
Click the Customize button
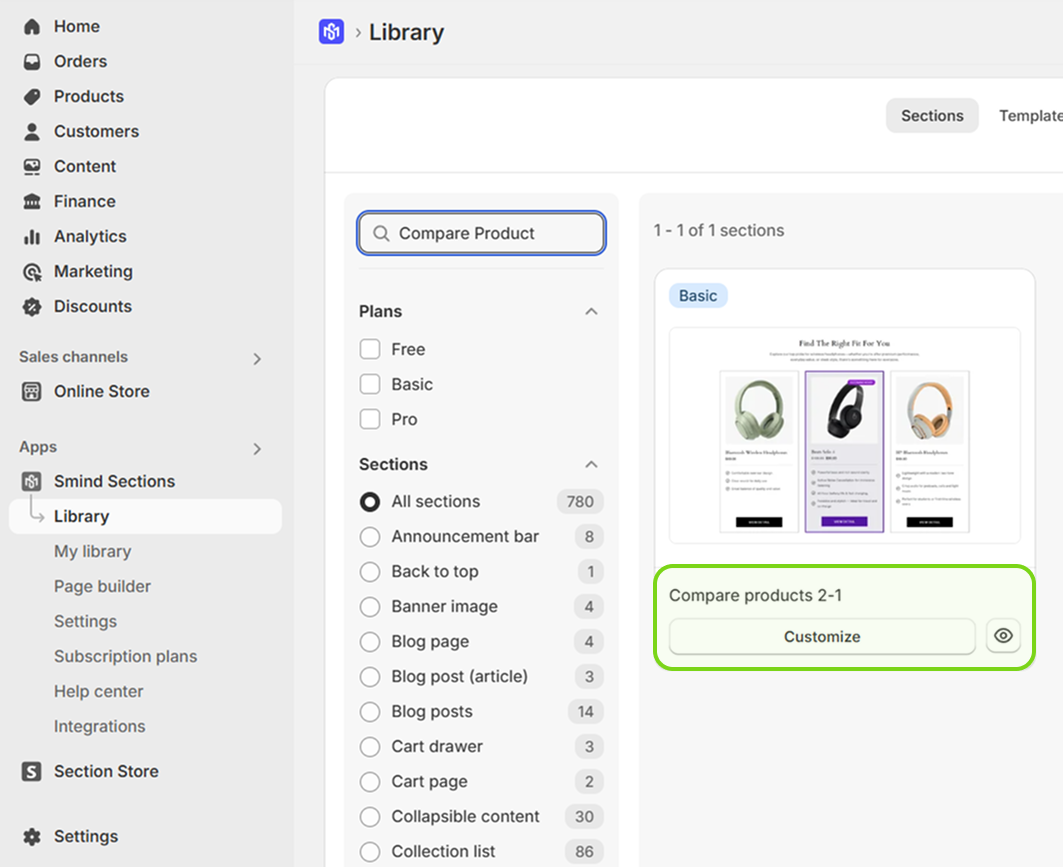821,637
